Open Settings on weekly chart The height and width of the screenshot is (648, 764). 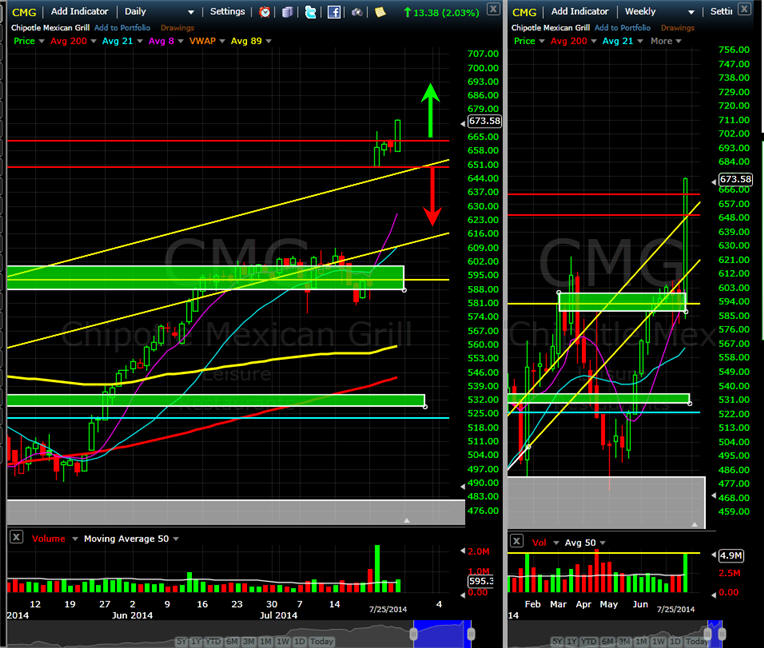[x=721, y=11]
